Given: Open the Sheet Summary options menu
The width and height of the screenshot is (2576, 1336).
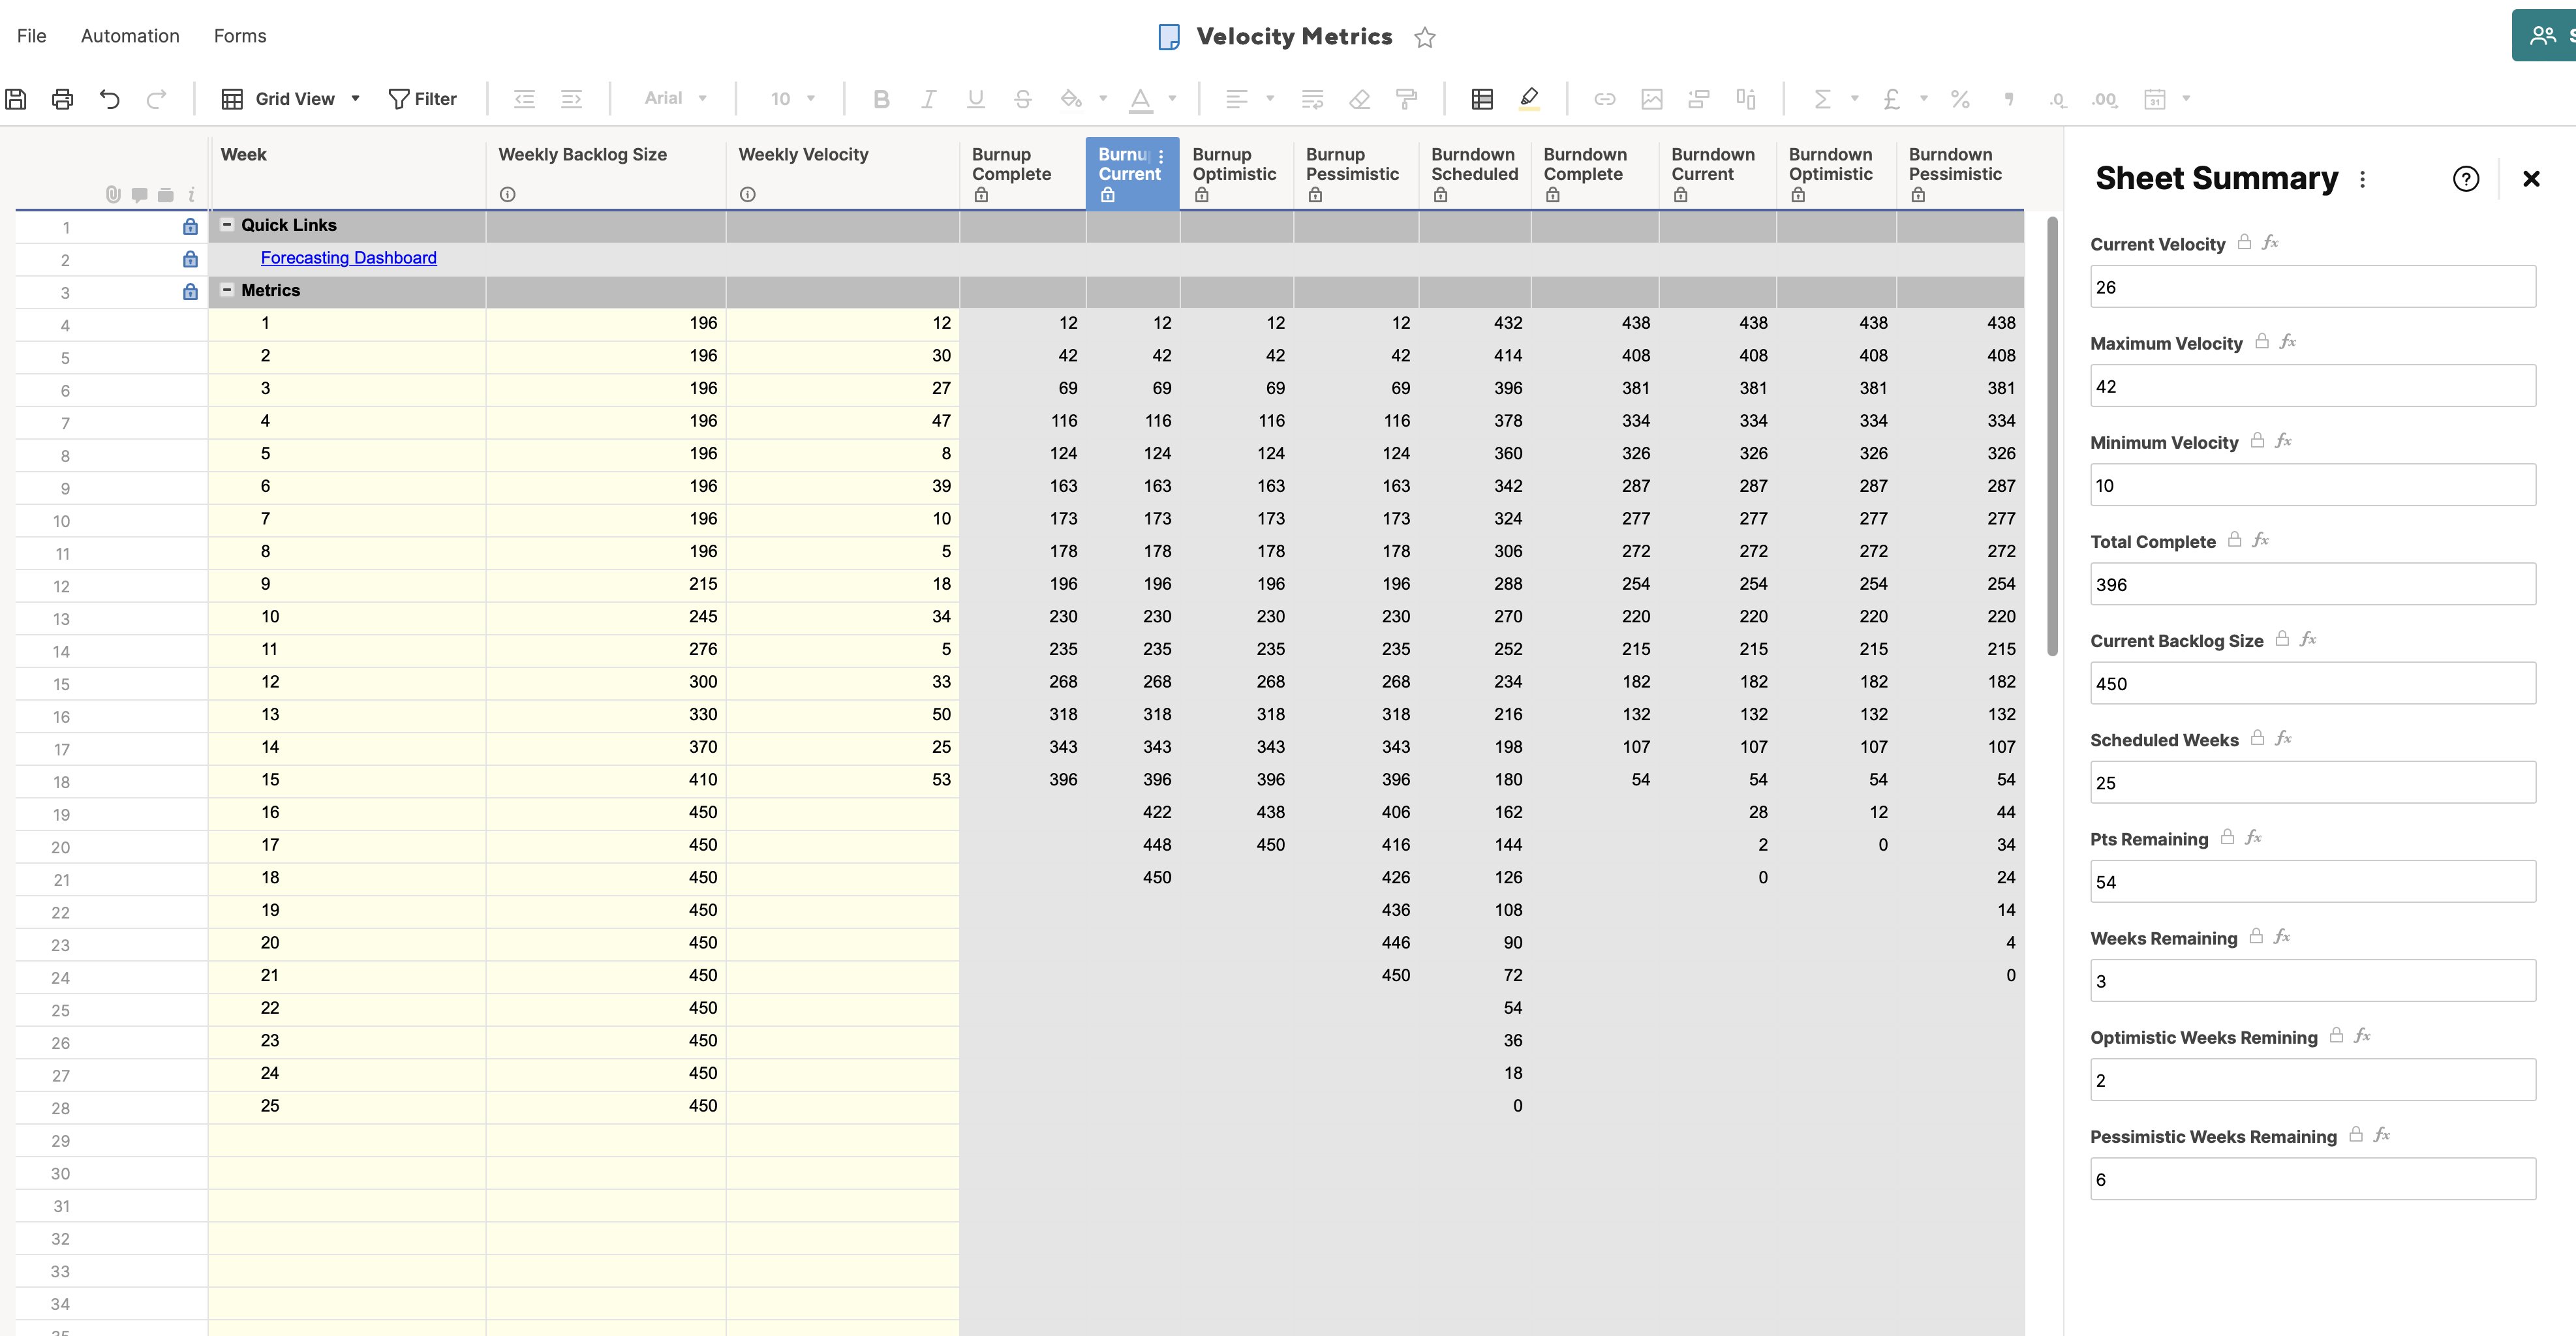Looking at the screenshot, I should 2362,179.
